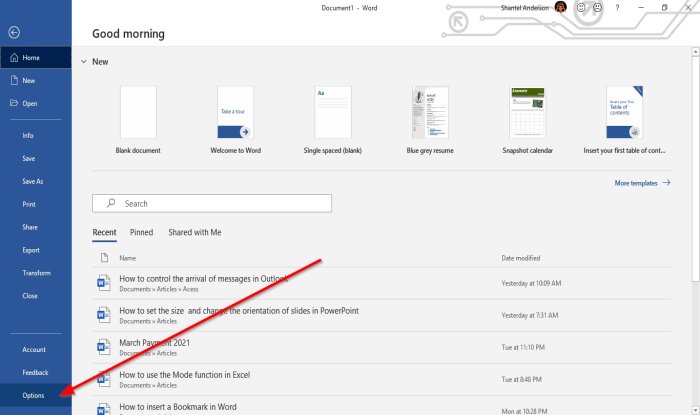Screen dimensions: 700x415
Task: Switch to the Recent tab
Action: coord(104,232)
